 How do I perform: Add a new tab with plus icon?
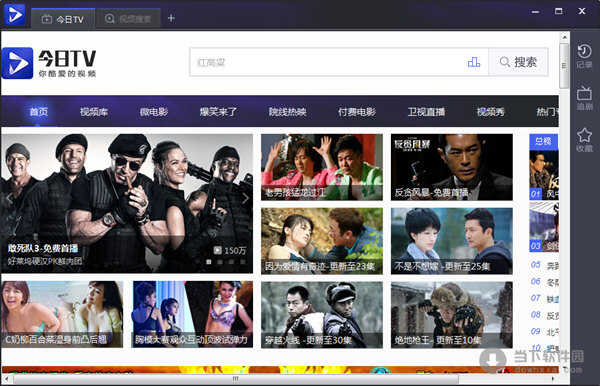pyautogui.click(x=171, y=18)
